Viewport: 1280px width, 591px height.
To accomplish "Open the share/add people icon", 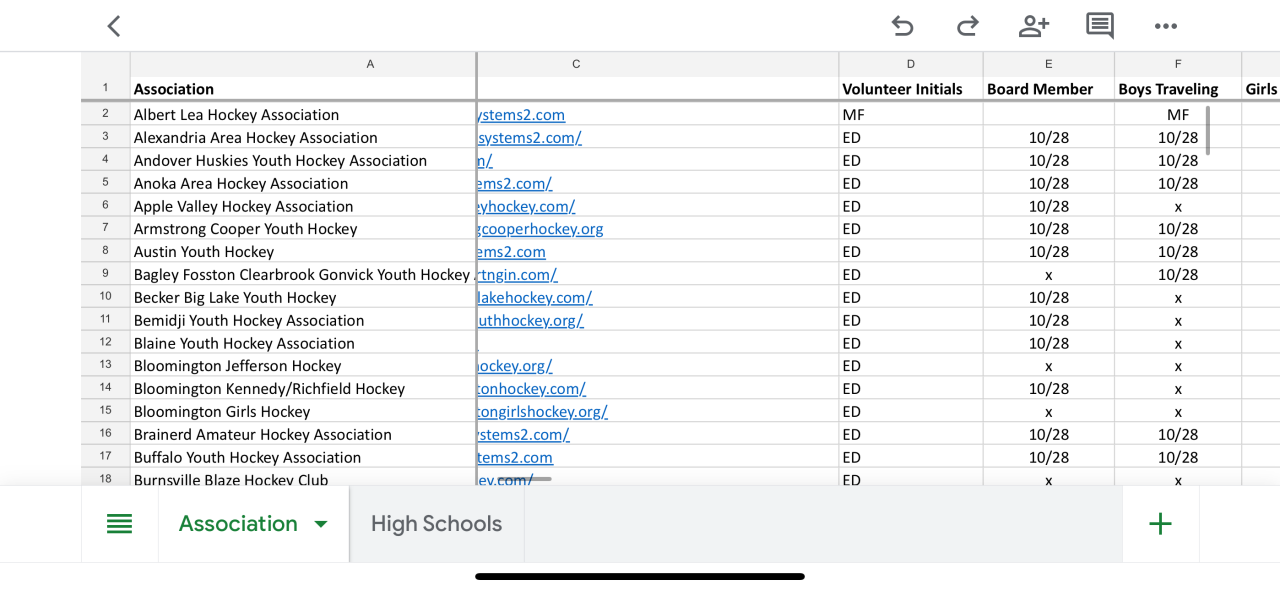I will pos(1033,26).
